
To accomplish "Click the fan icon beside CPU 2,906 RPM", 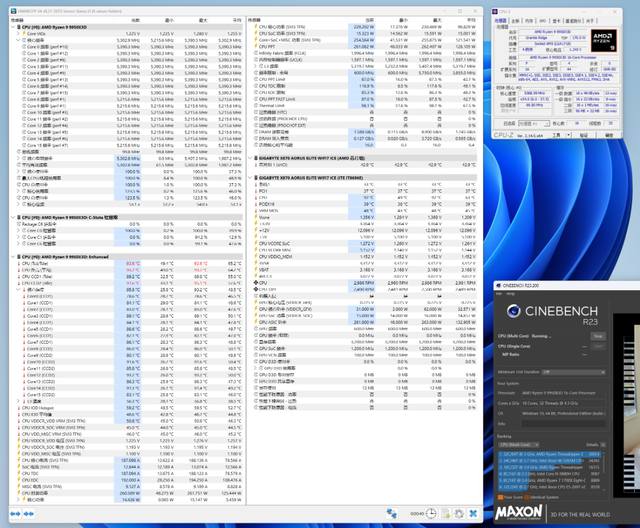I will pos(256,283).
